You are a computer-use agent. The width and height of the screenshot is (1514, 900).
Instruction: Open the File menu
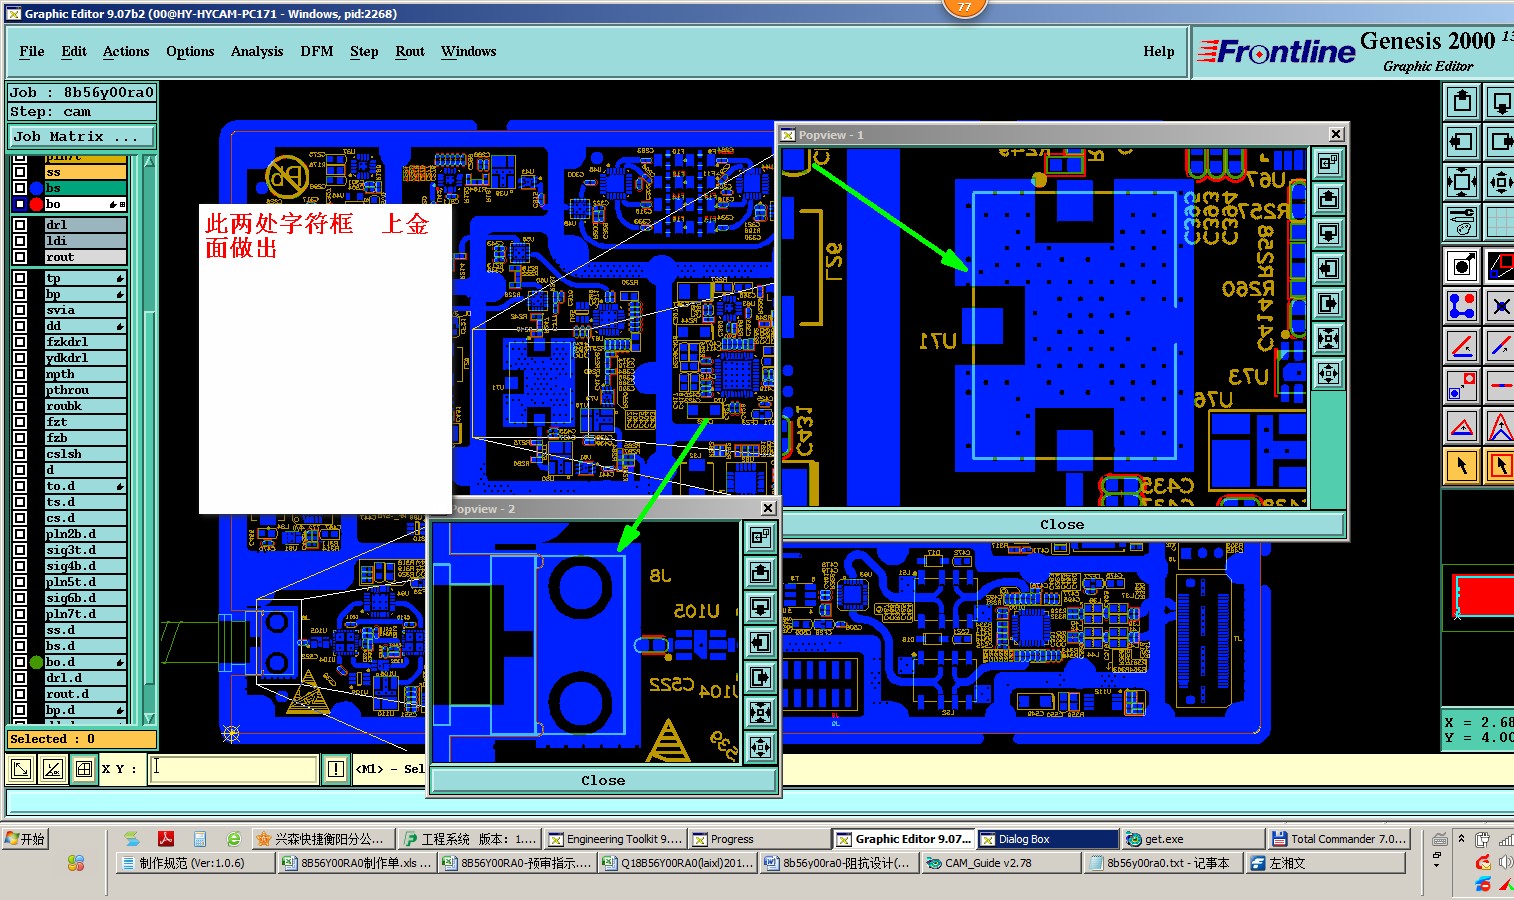[32, 51]
